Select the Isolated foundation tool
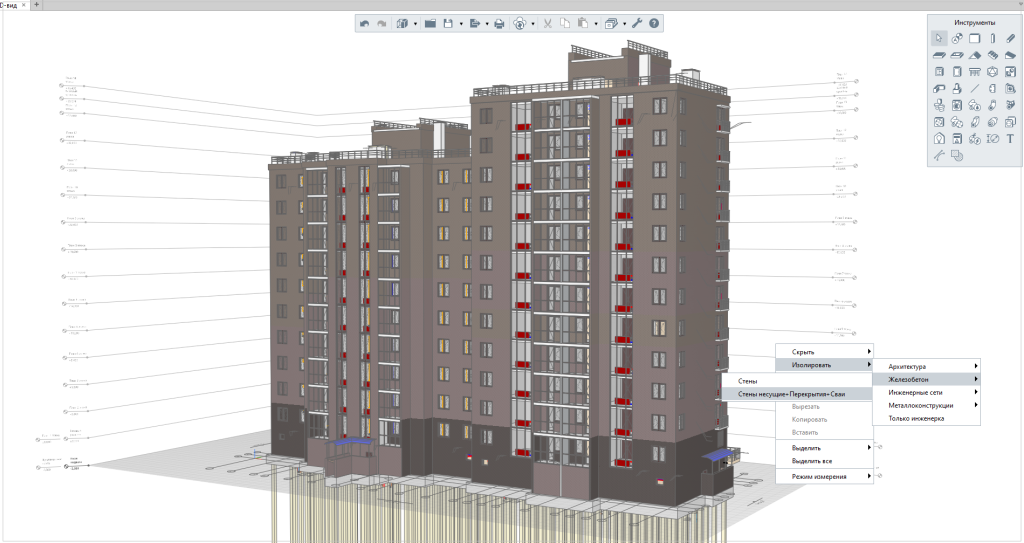Image resolution: width=1024 pixels, height=543 pixels. coord(957,89)
